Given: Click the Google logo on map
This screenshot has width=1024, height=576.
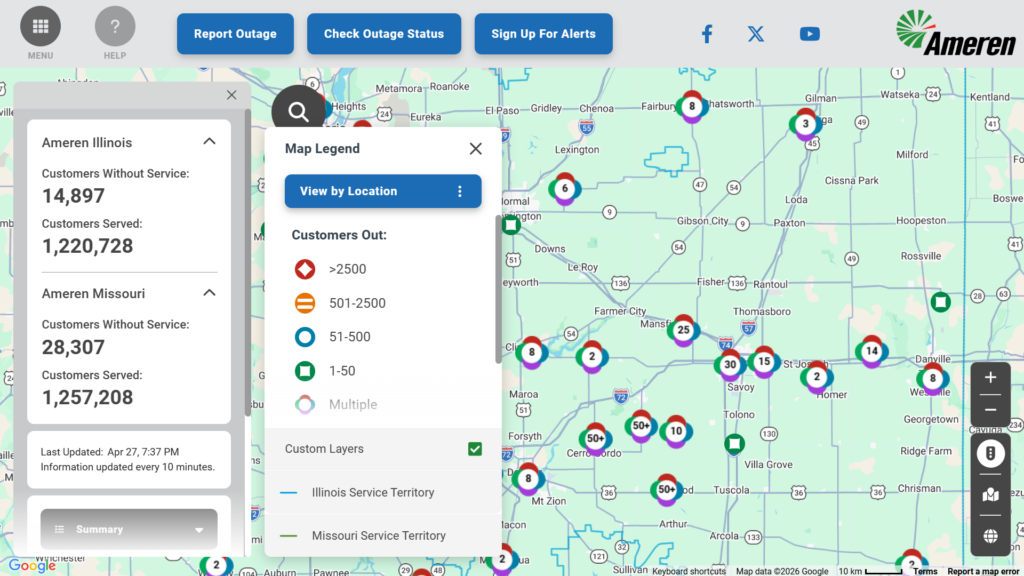Looking at the screenshot, I should [31, 566].
